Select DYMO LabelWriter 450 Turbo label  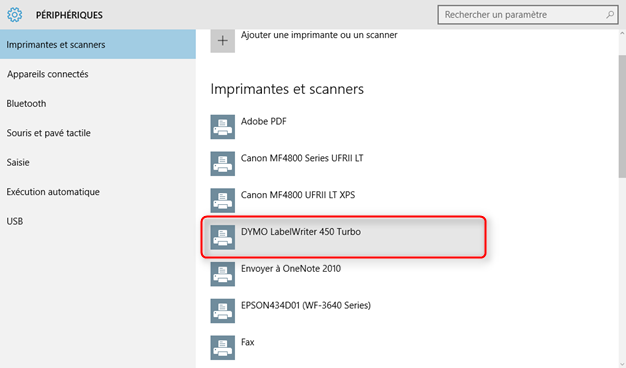(301, 231)
